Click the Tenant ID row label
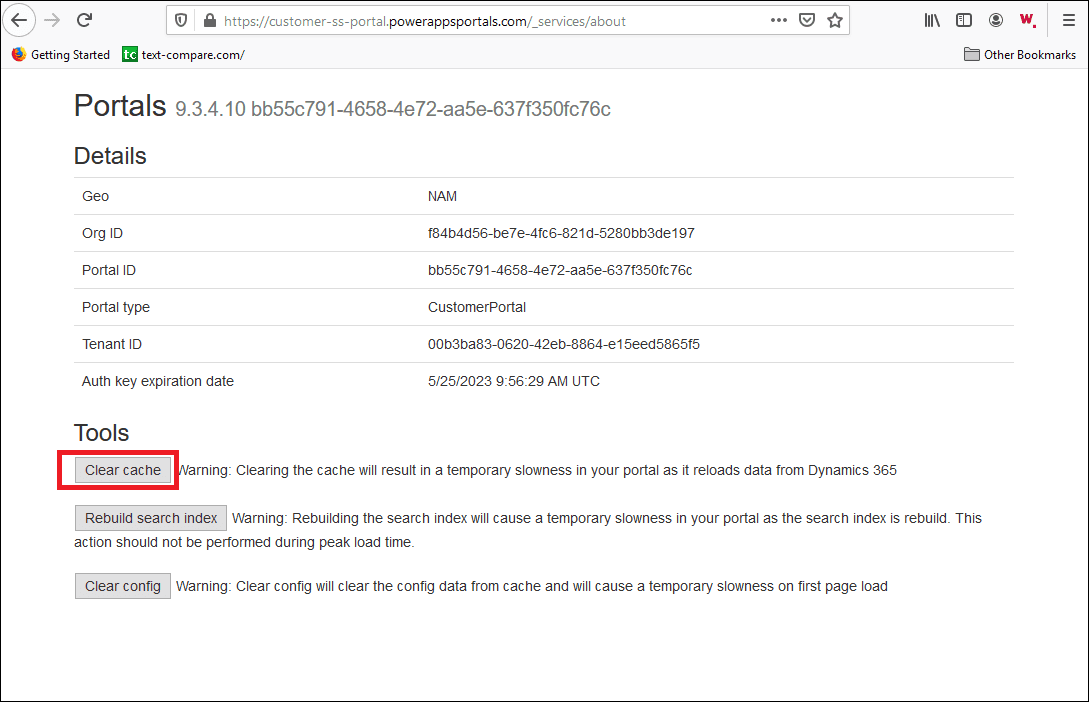This screenshot has width=1089, height=702. click(112, 344)
